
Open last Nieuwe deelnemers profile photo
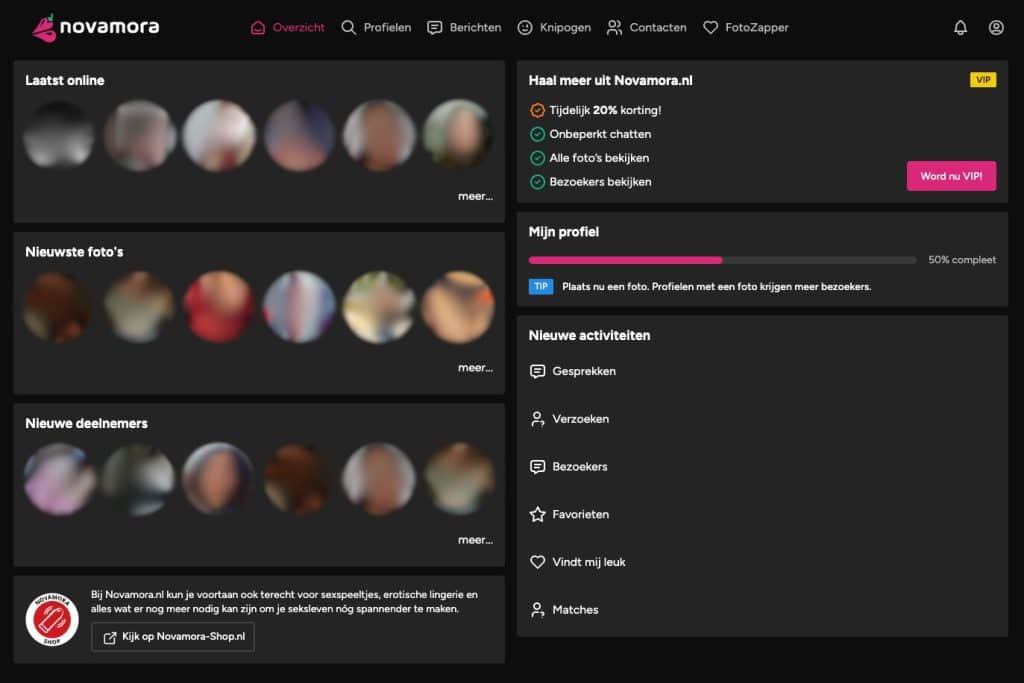[x=458, y=479]
